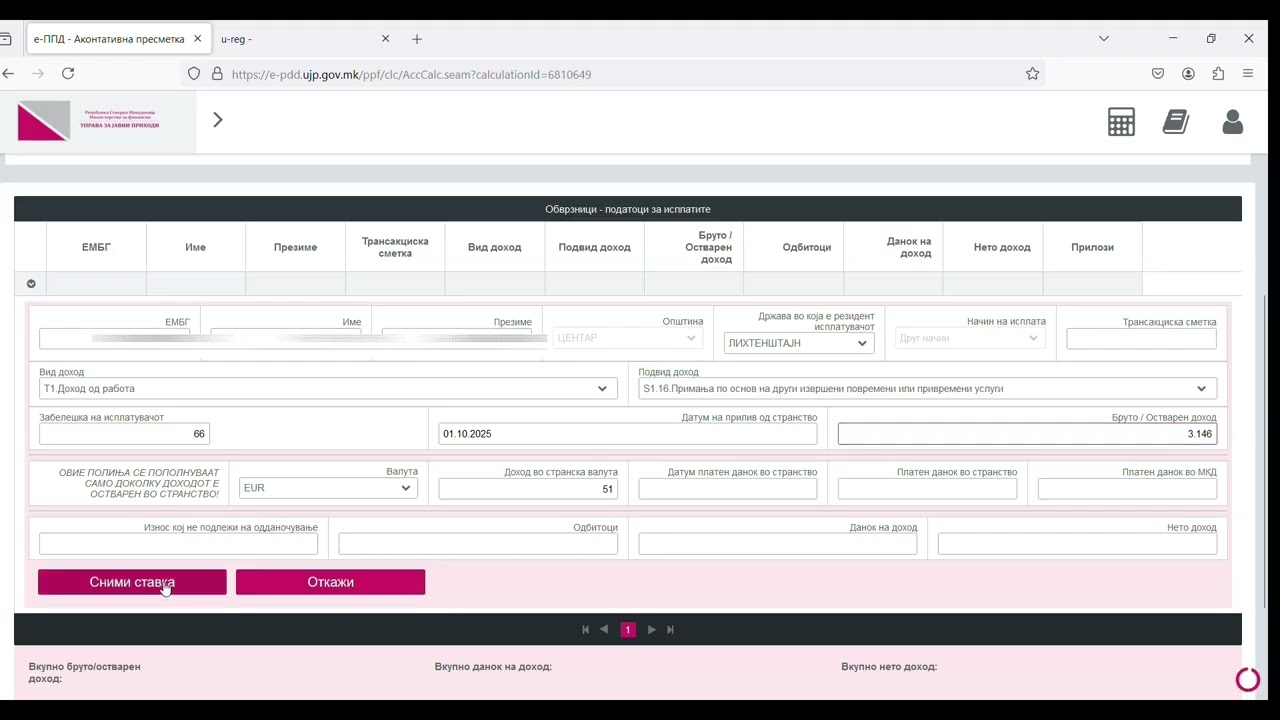The height and width of the screenshot is (720, 1280).
Task: Open the Општина ЦЕНТАР dropdown
Action: 628,338
